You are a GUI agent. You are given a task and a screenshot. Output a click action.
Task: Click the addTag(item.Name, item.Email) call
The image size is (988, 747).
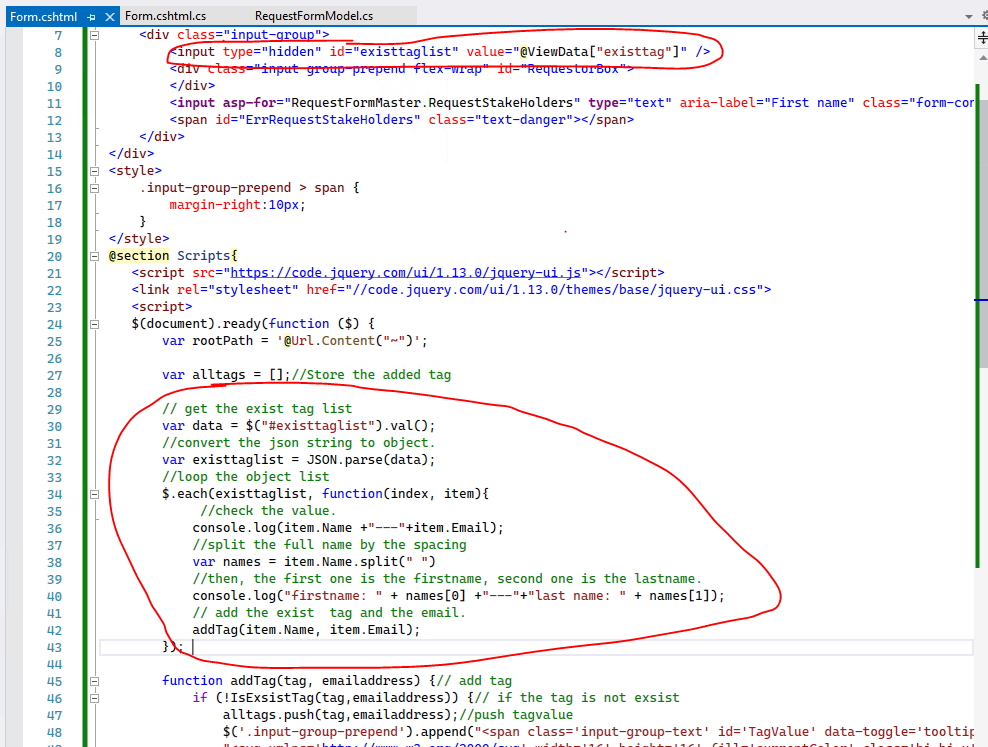[306, 630]
